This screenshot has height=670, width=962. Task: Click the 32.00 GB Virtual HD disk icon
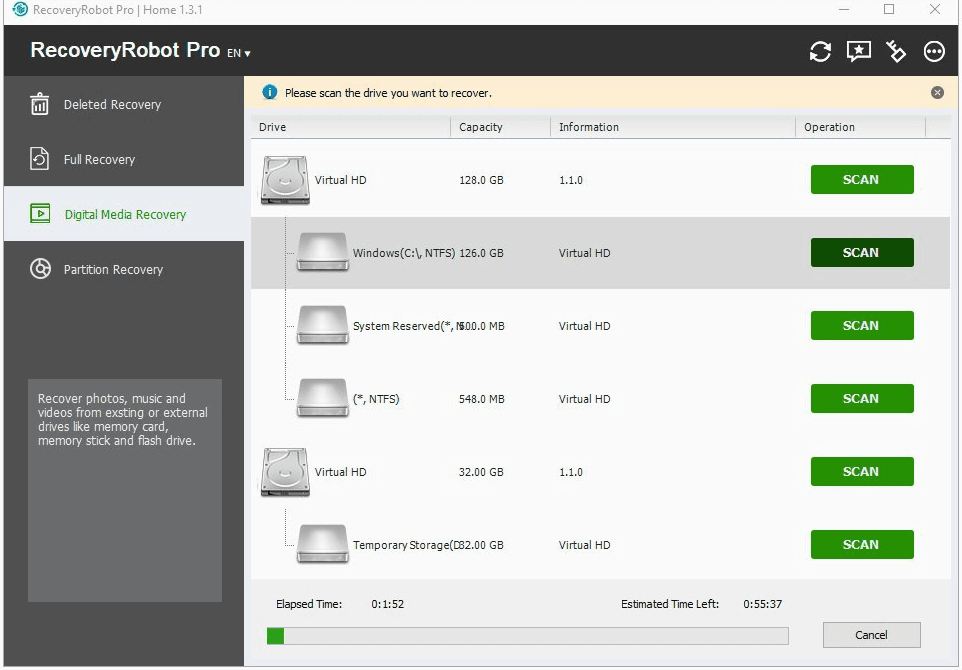point(285,472)
